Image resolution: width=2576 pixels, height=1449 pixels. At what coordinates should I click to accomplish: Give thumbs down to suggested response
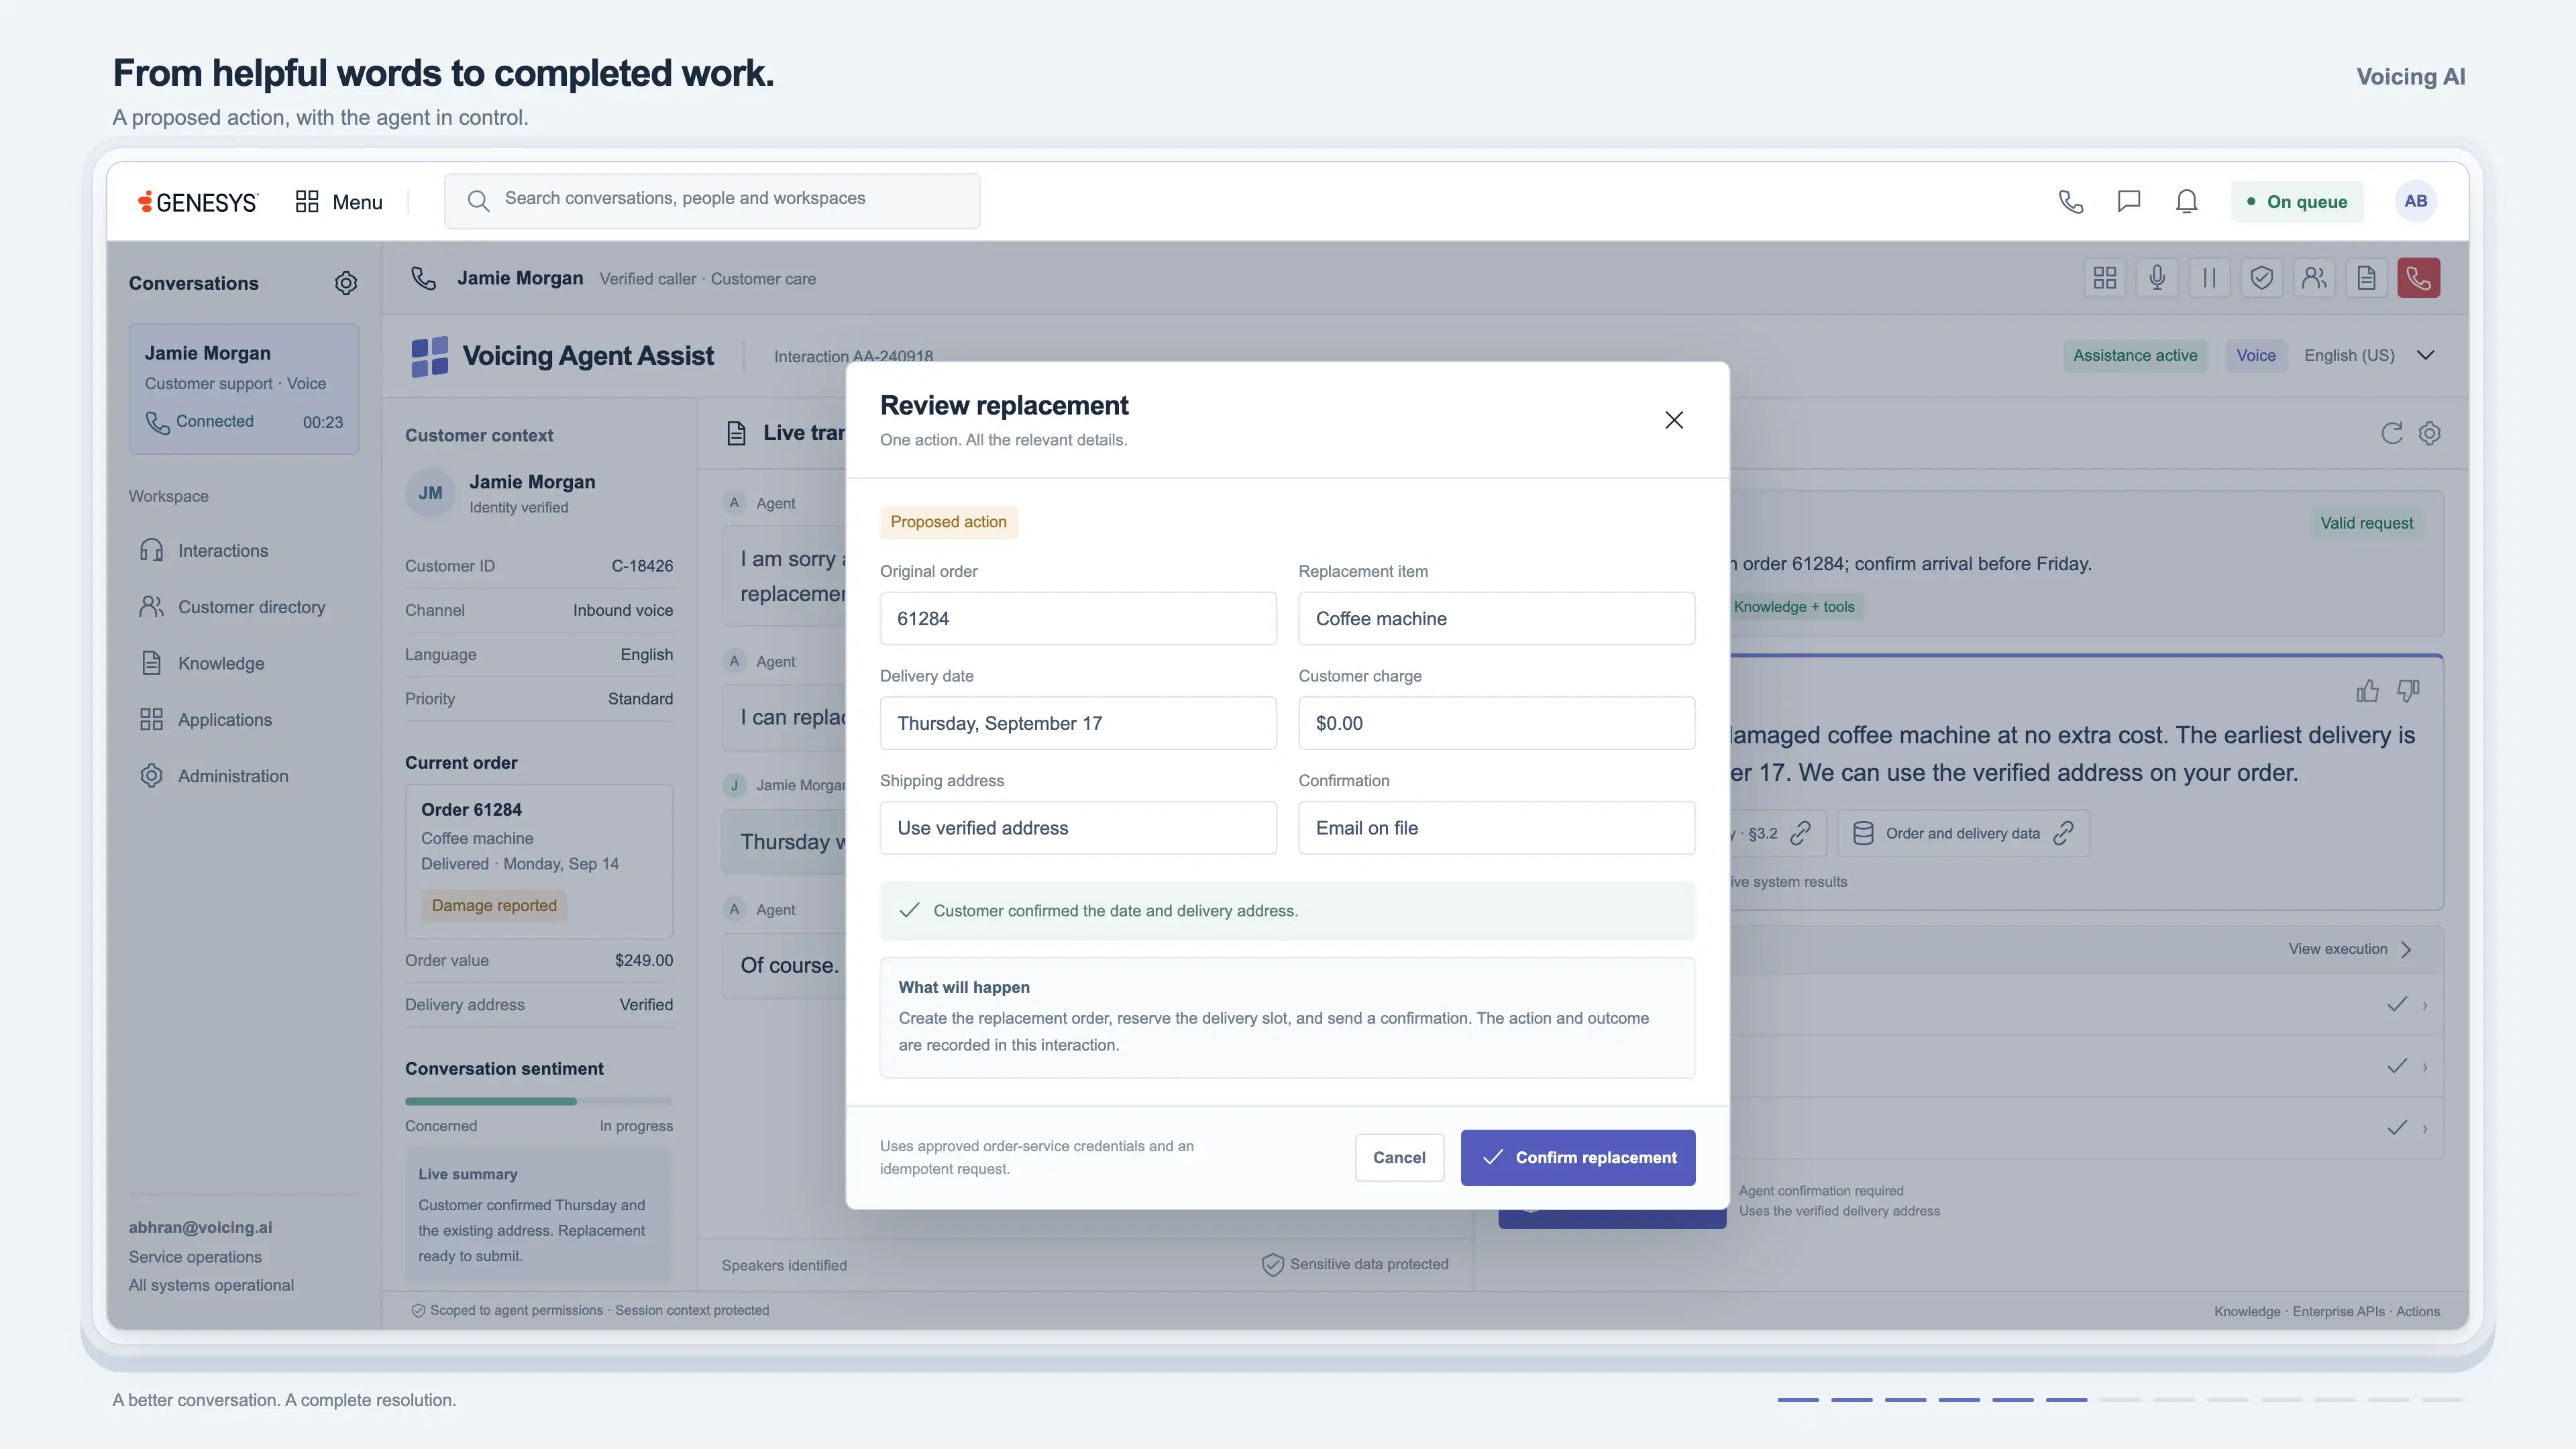coord(2409,691)
